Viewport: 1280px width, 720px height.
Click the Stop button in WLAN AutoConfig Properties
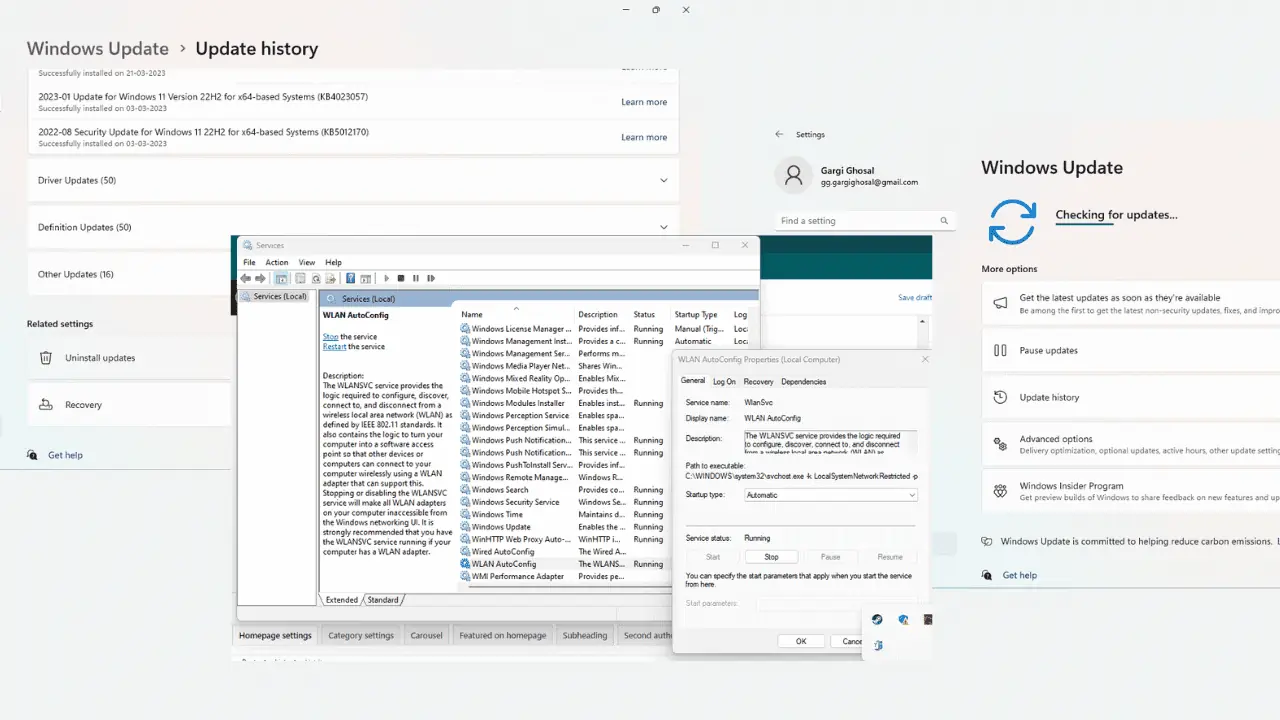(771, 557)
